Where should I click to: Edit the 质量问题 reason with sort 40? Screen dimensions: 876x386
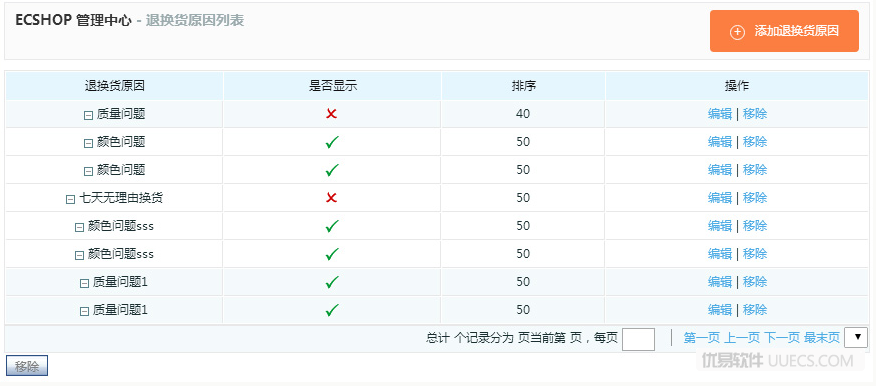pos(720,114)
